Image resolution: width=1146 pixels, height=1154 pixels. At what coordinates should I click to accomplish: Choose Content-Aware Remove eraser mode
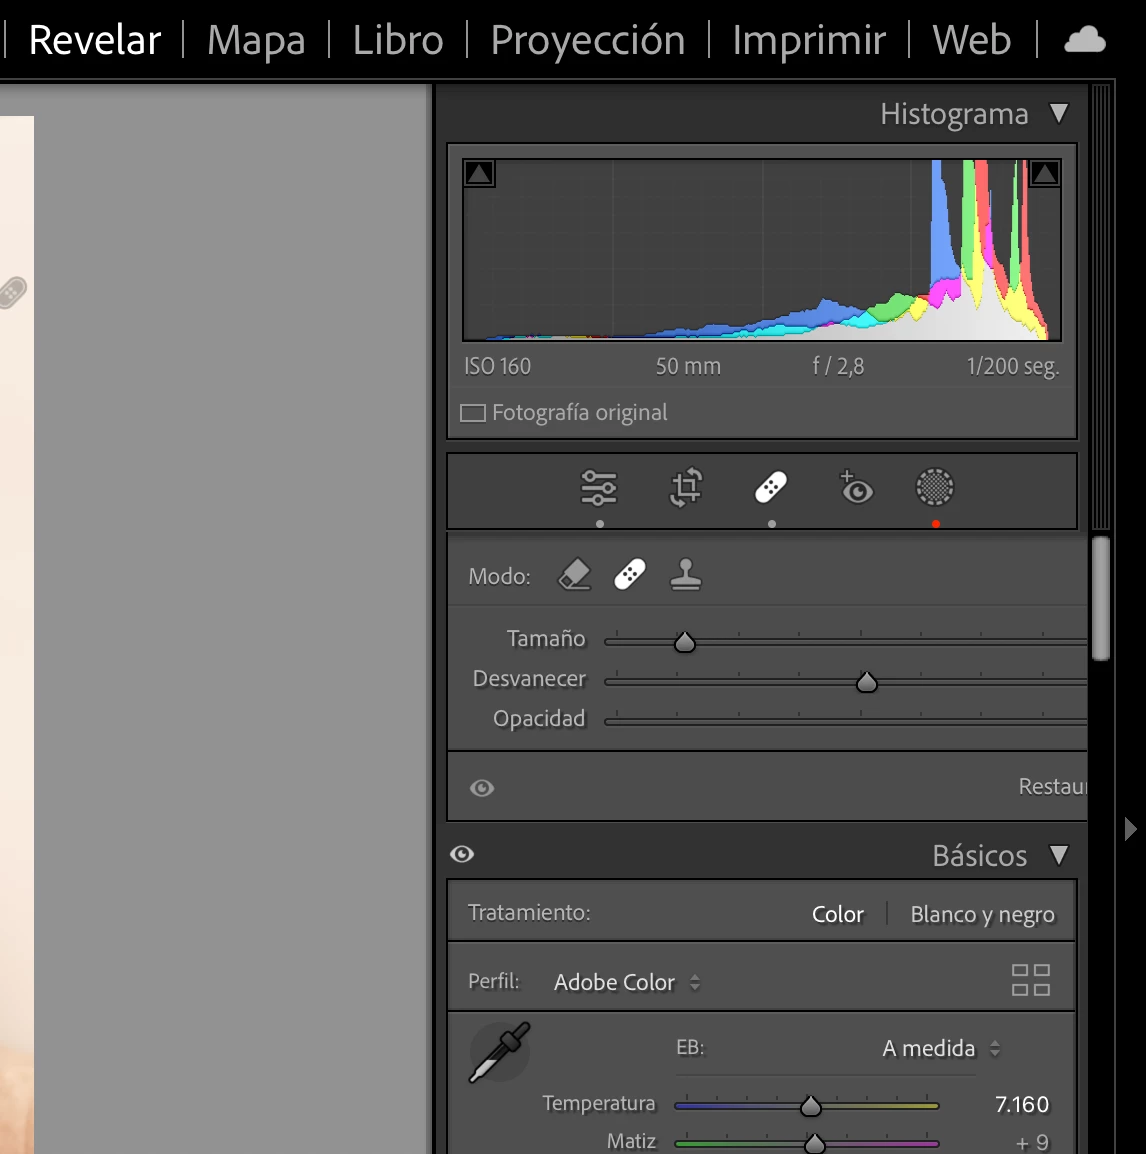pyautogui.click(x=575, y=575)
